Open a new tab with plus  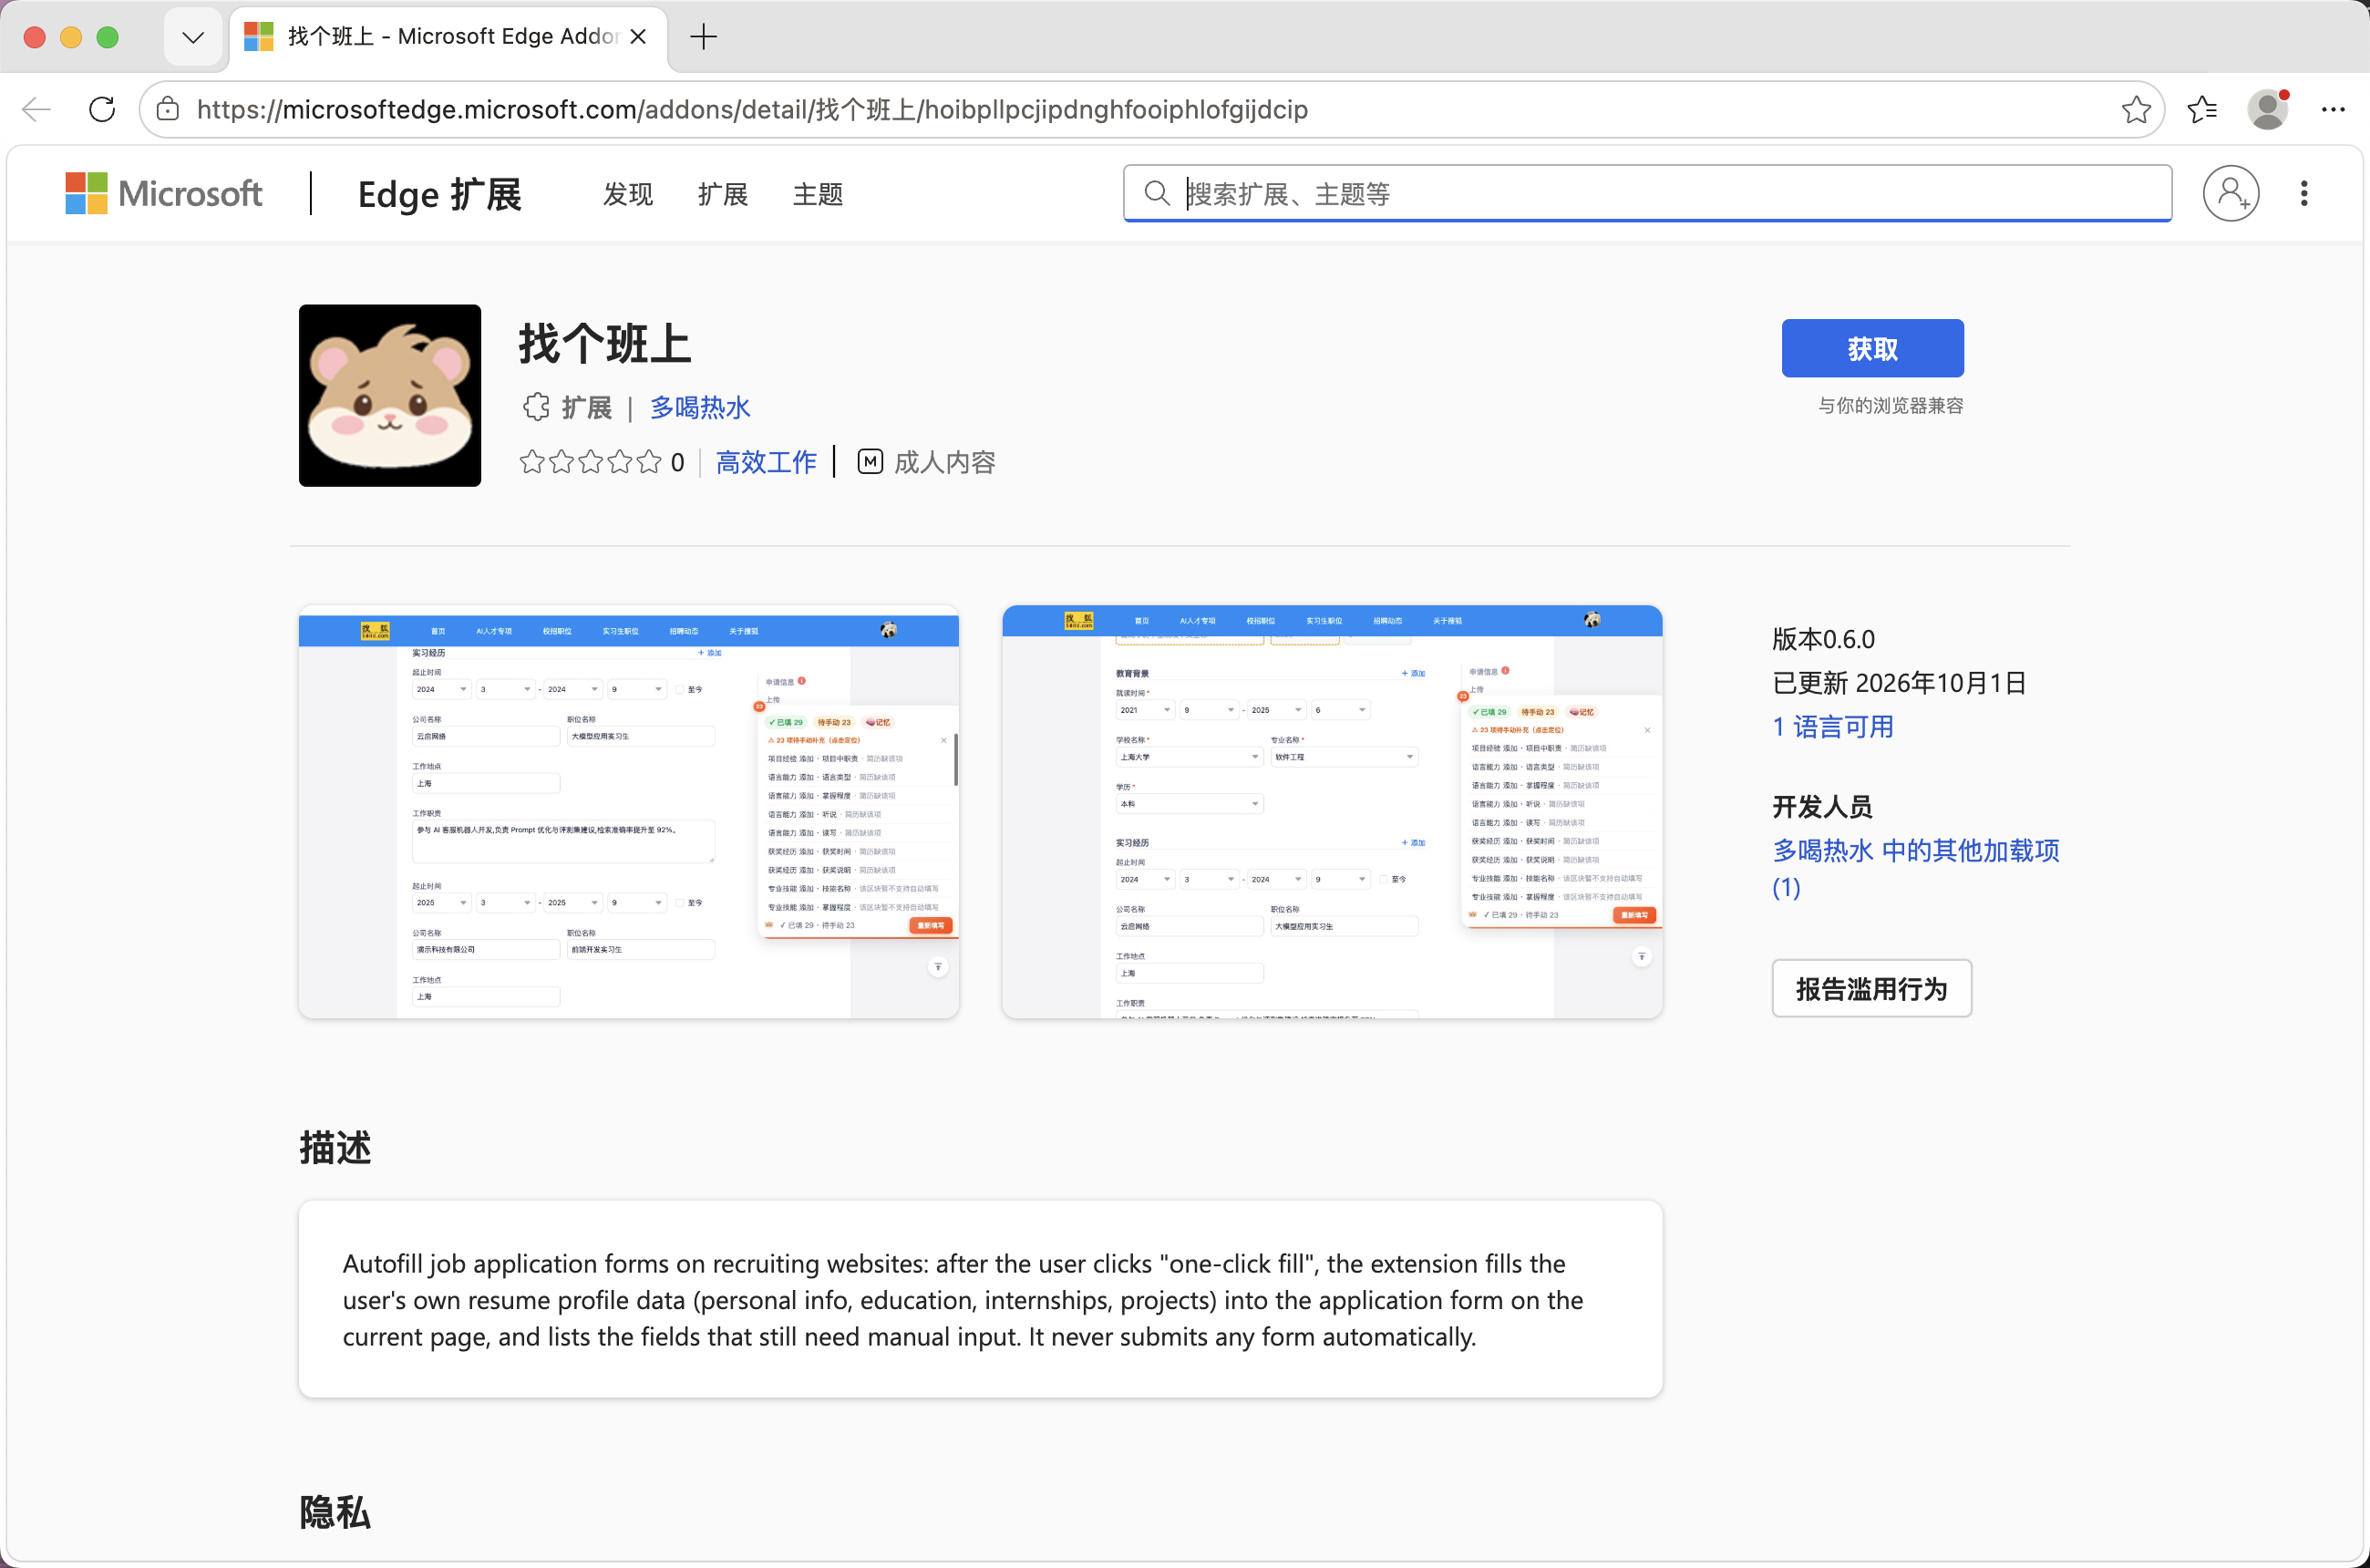tap(704, 37)
